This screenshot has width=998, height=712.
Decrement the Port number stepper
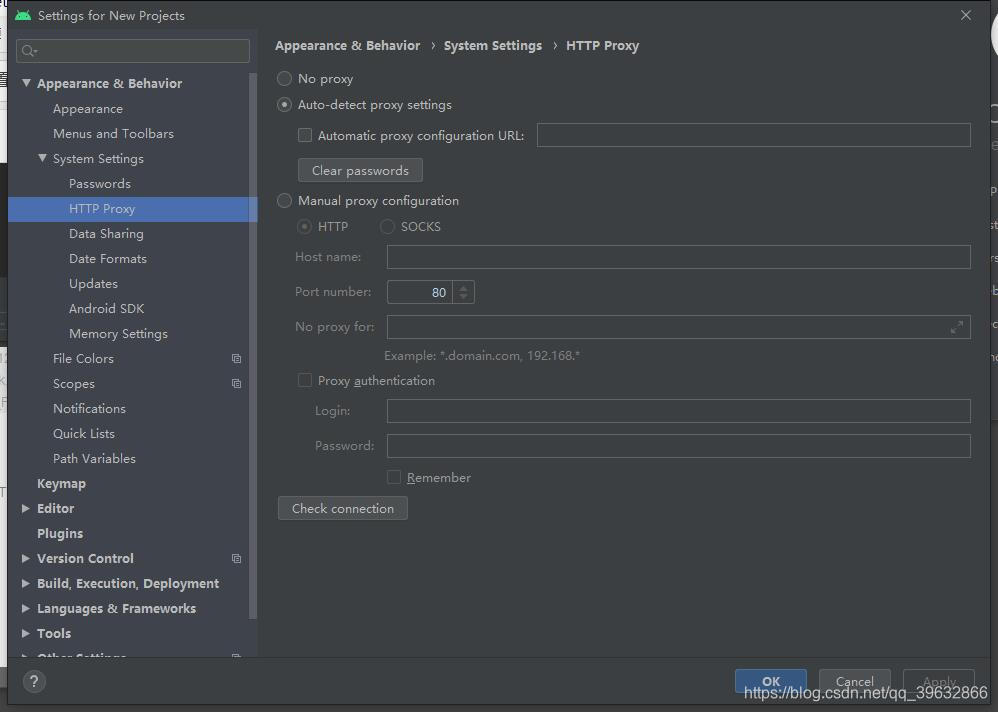pyautogui.click(x=463, y=297)
